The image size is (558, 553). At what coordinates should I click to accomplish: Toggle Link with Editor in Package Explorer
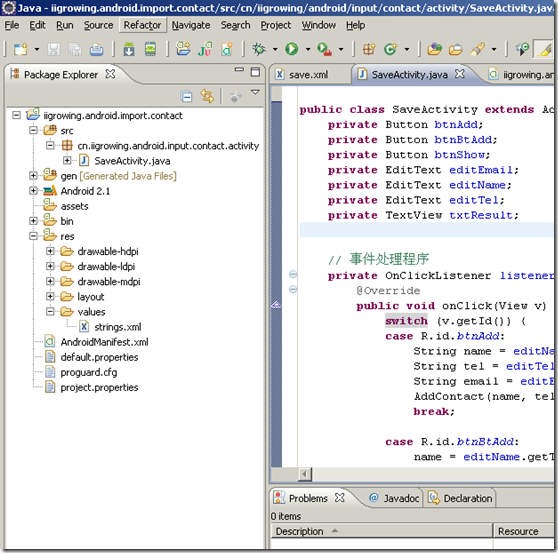point(207,96)
